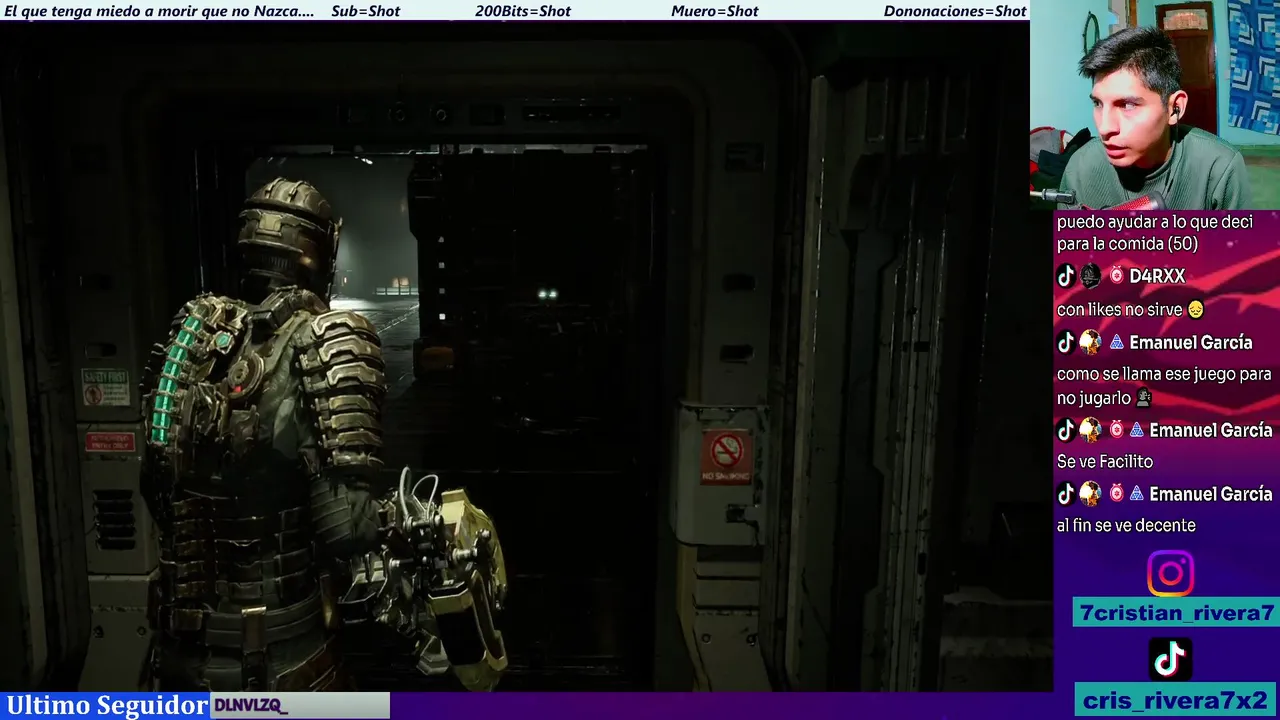
Task: Click the 'Ultimo Seguidor' label
Action: pos(106,705)
